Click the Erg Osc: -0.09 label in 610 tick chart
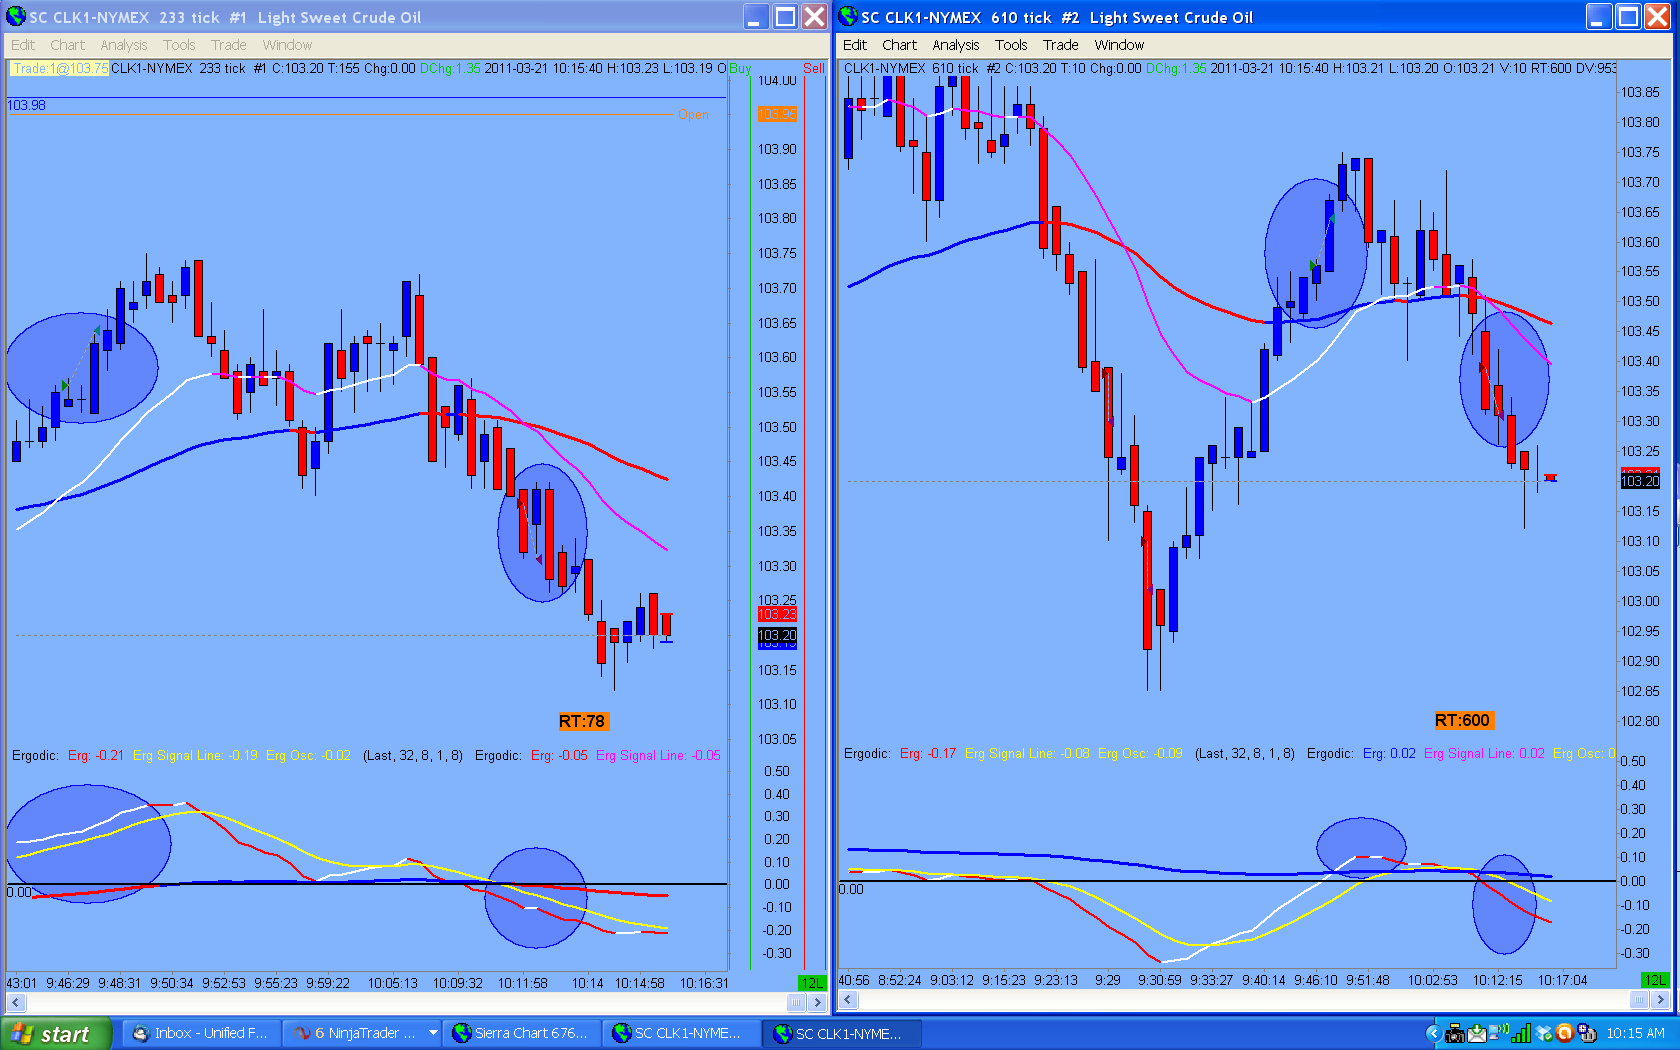 click(x=1140, y=753)
